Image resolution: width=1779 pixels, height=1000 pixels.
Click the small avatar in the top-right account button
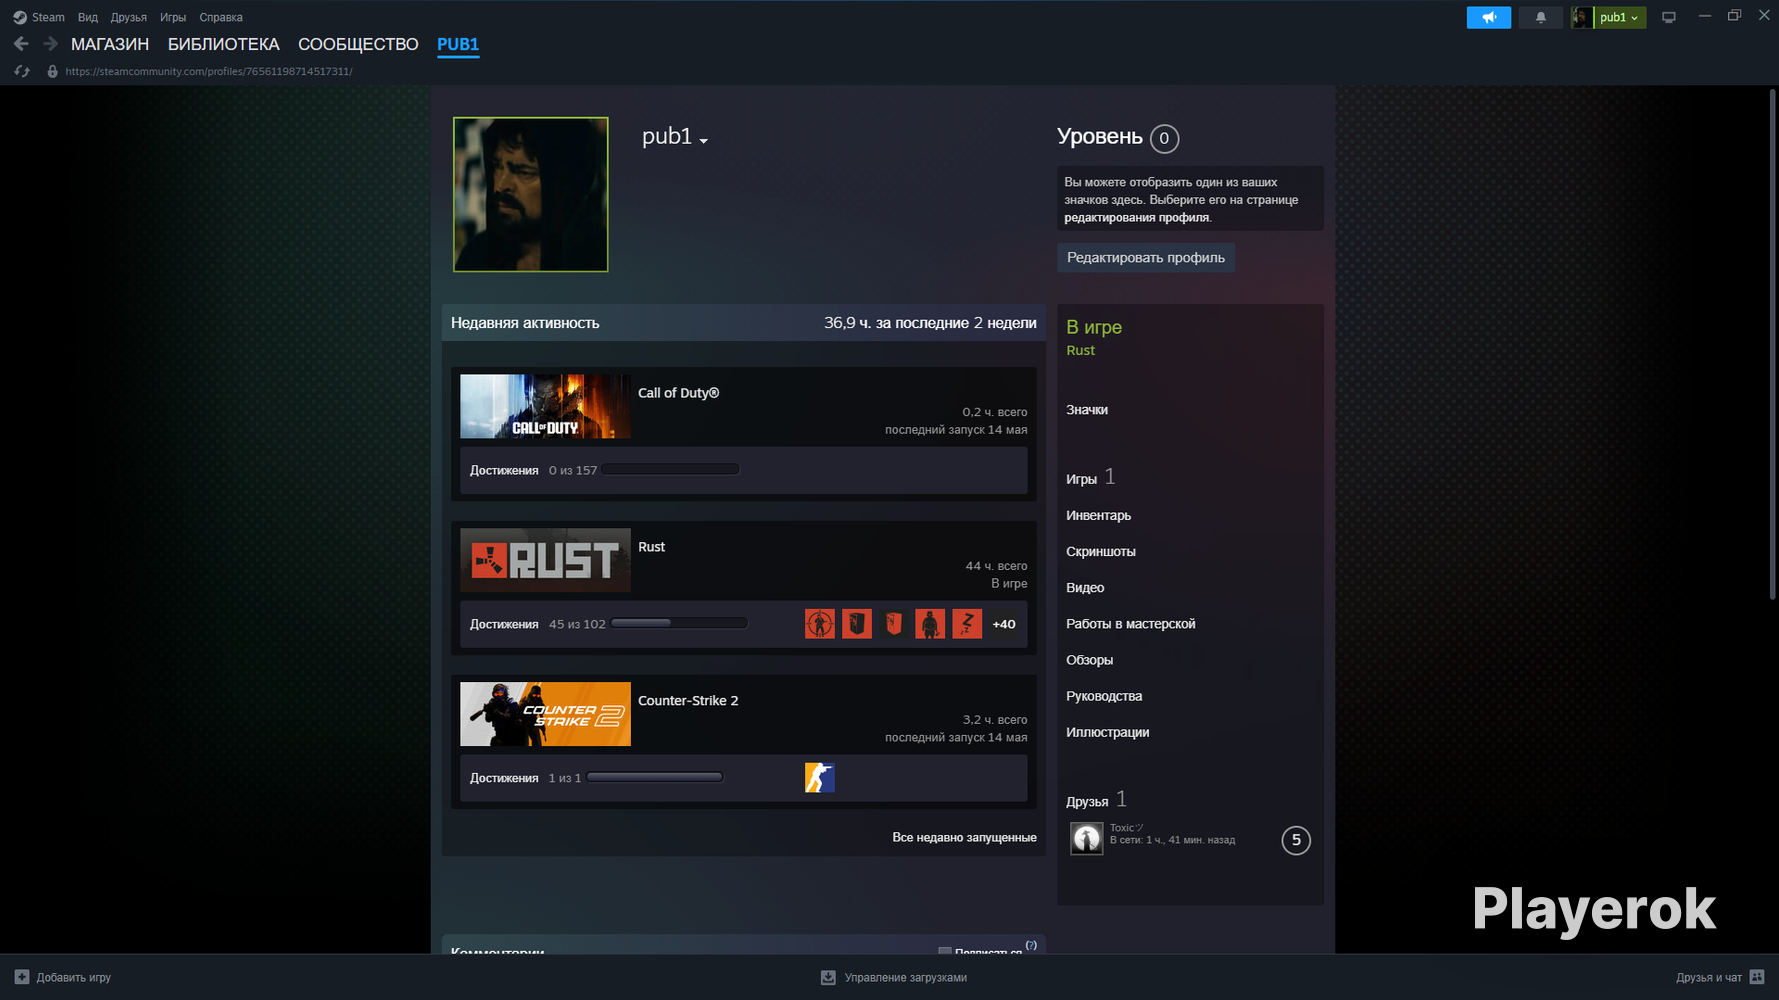click(1582, 17)
